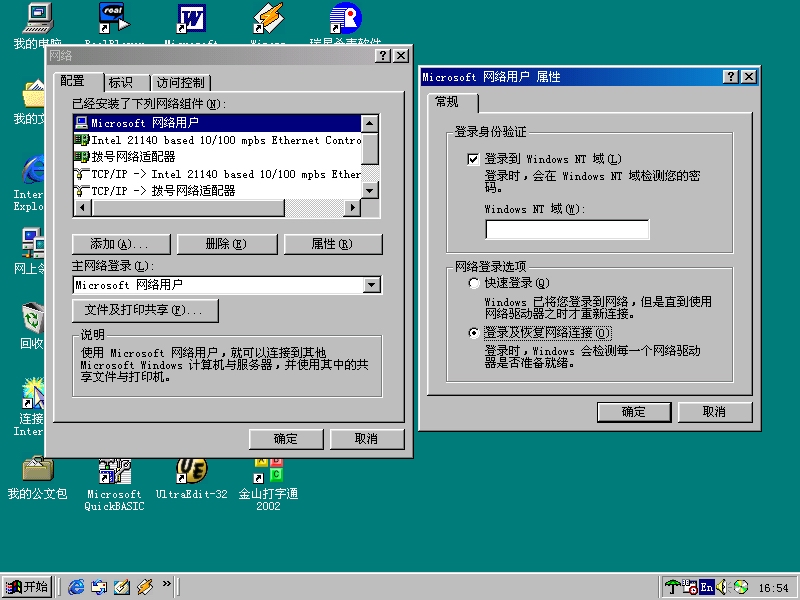
Task: Toggle 登录到 Windows NT 域 checkbox
Action: 473,159
